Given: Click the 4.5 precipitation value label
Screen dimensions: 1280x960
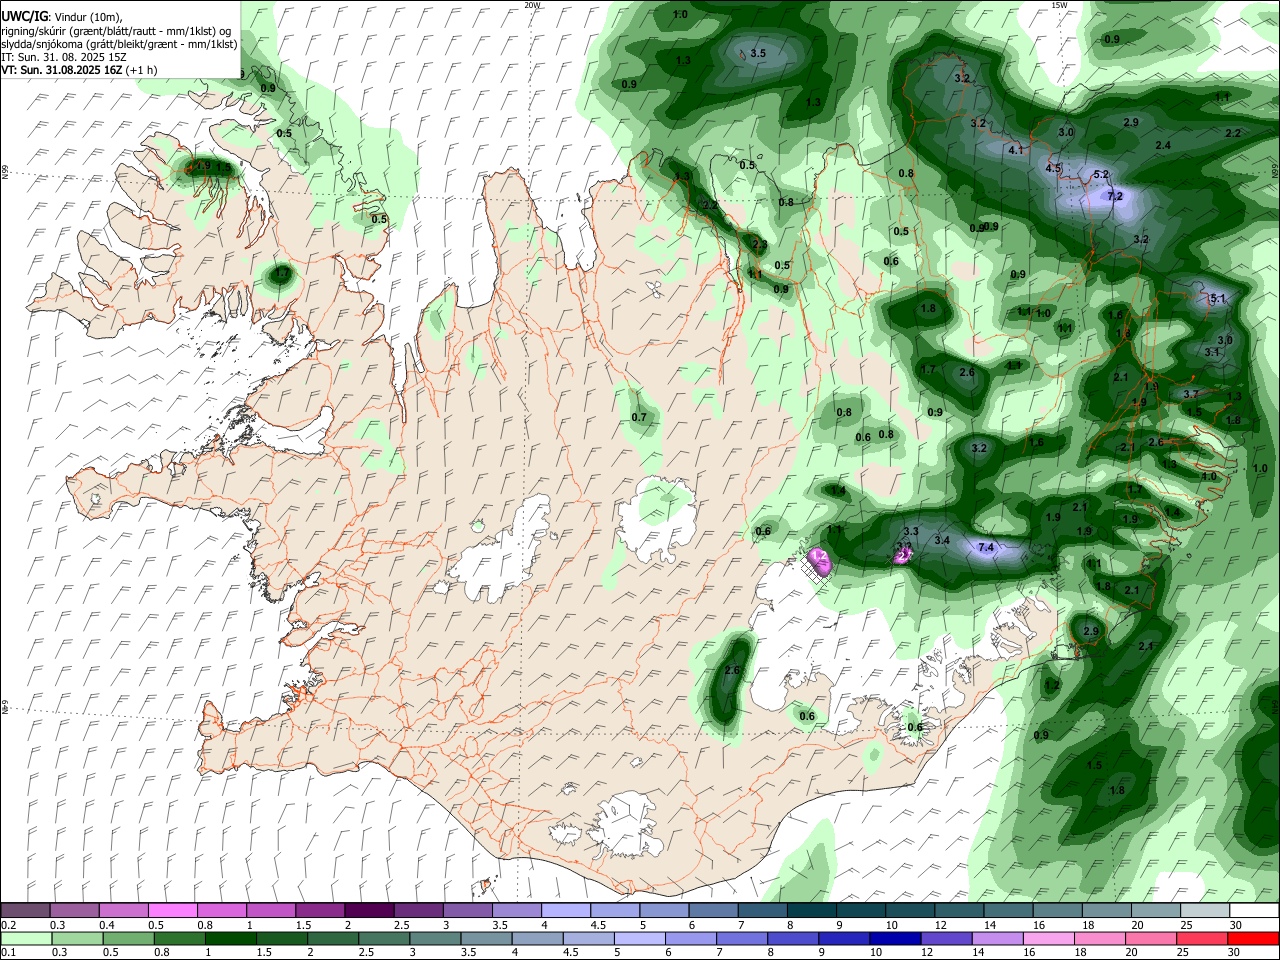Looking at the screenshot, I should click(1053, 168).
